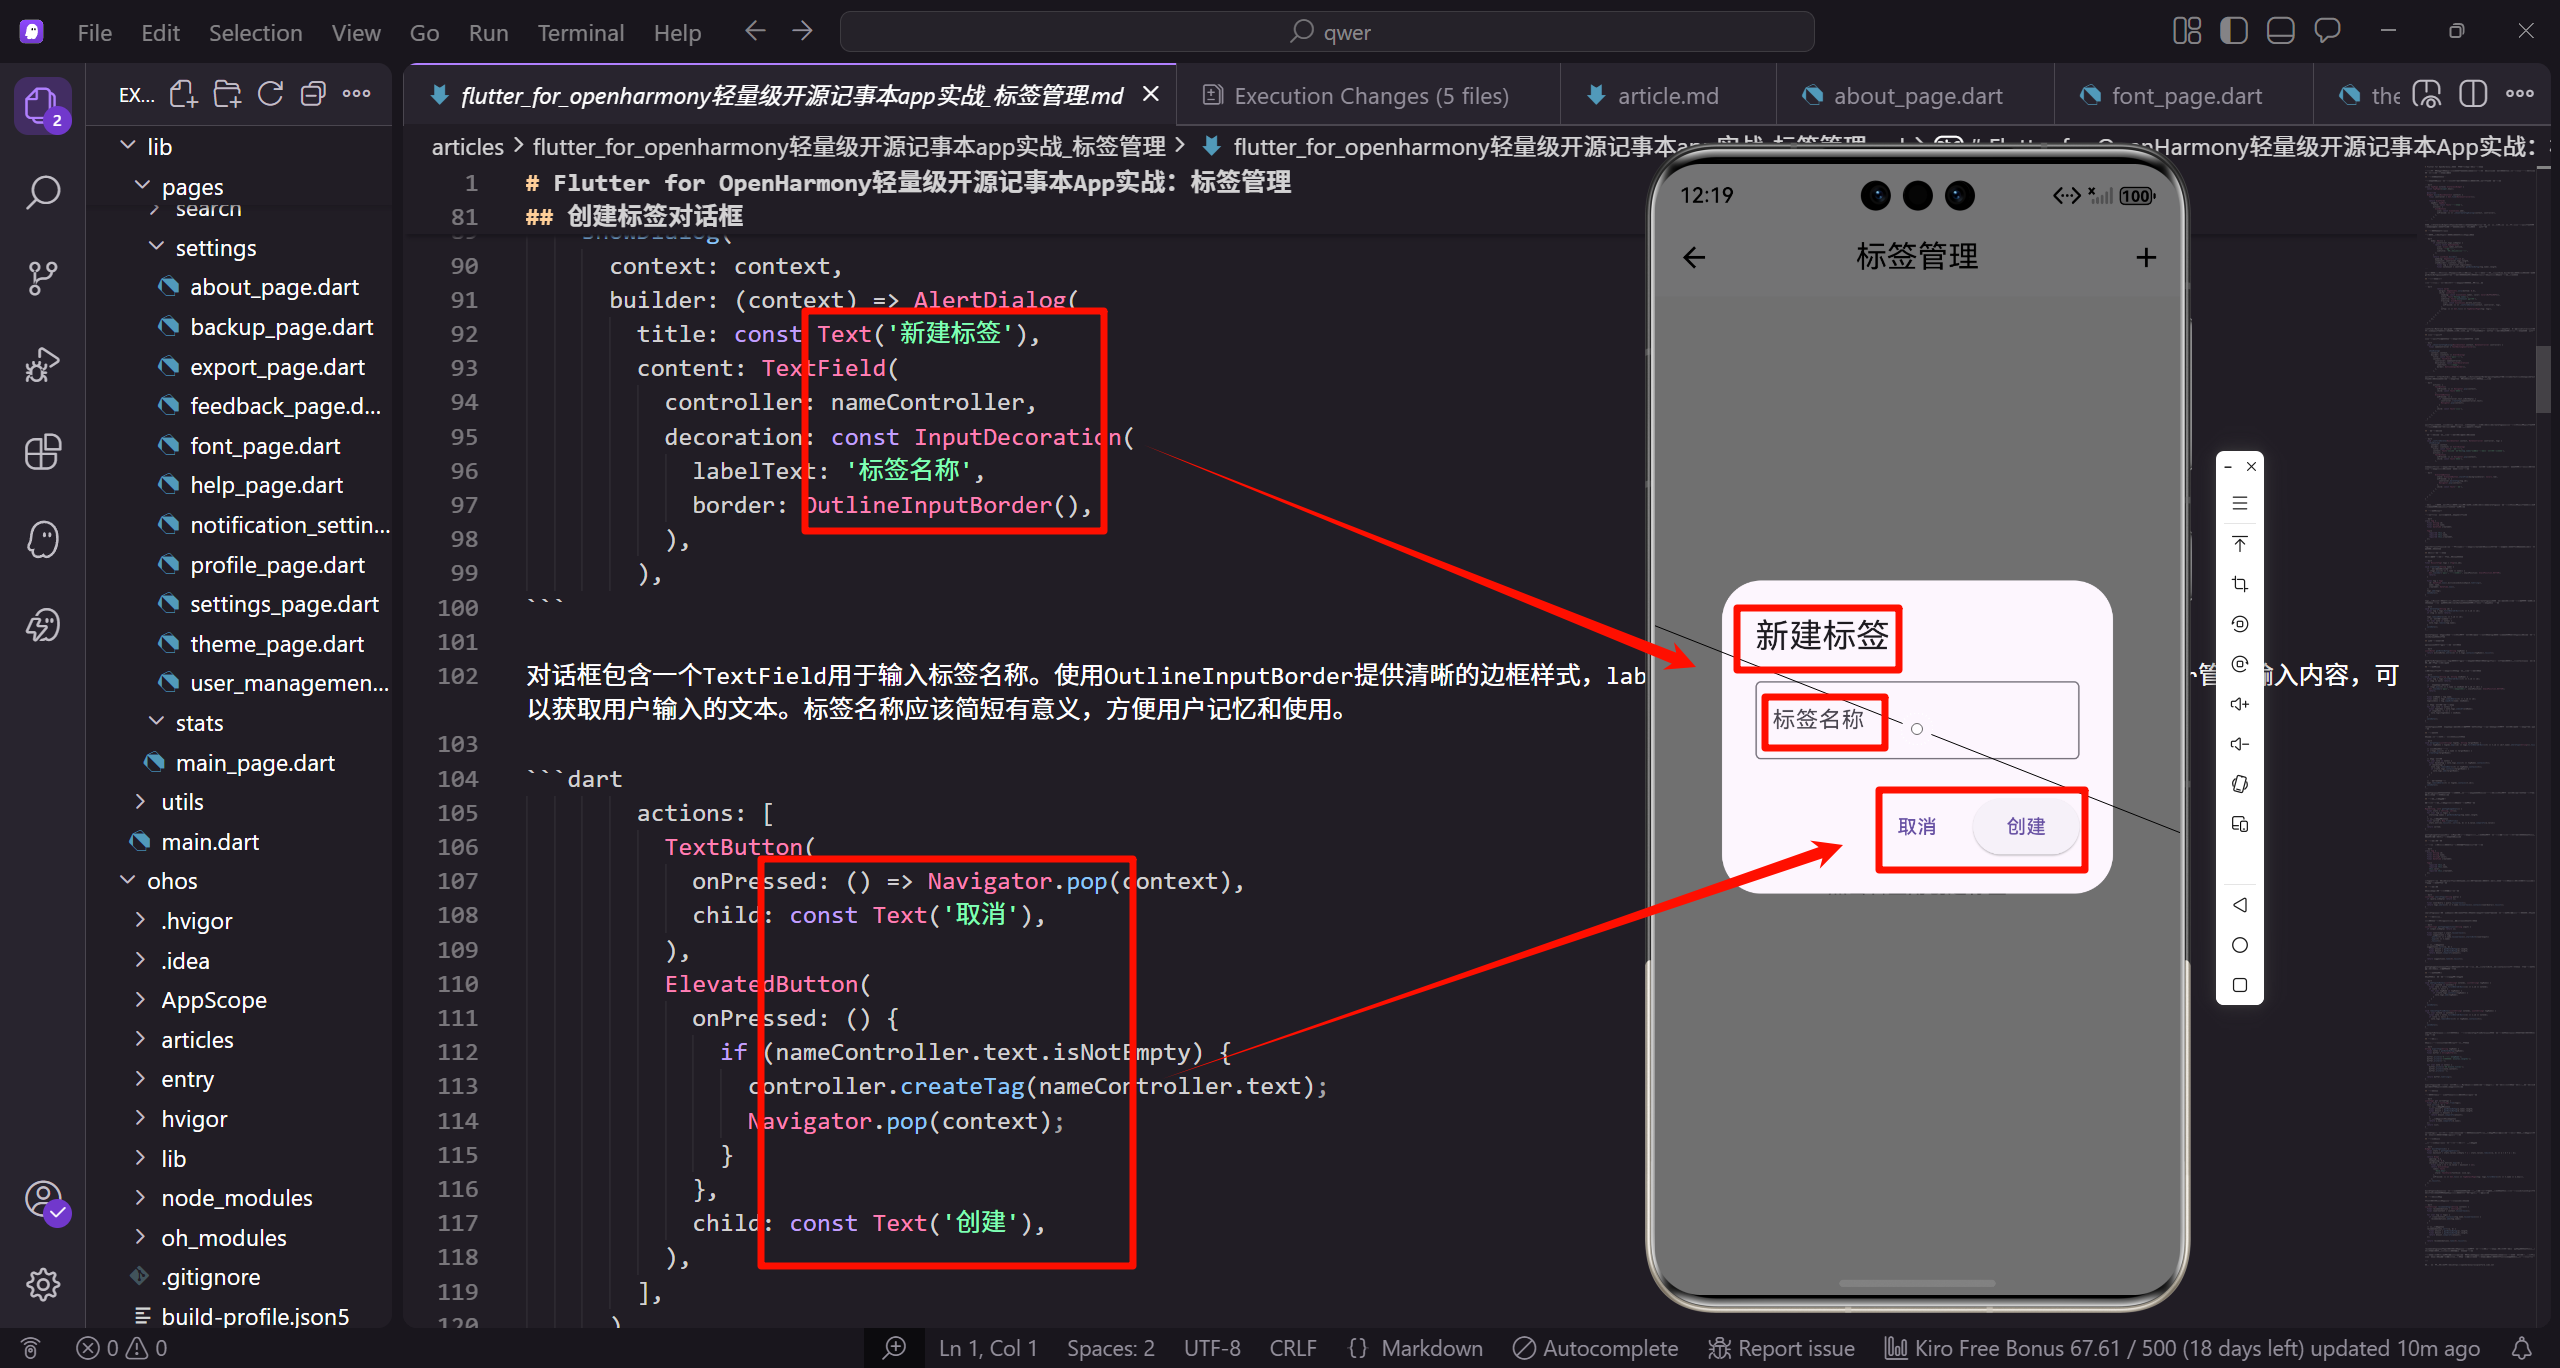Tap the 取消 button in the dialog

point(1916,827)
